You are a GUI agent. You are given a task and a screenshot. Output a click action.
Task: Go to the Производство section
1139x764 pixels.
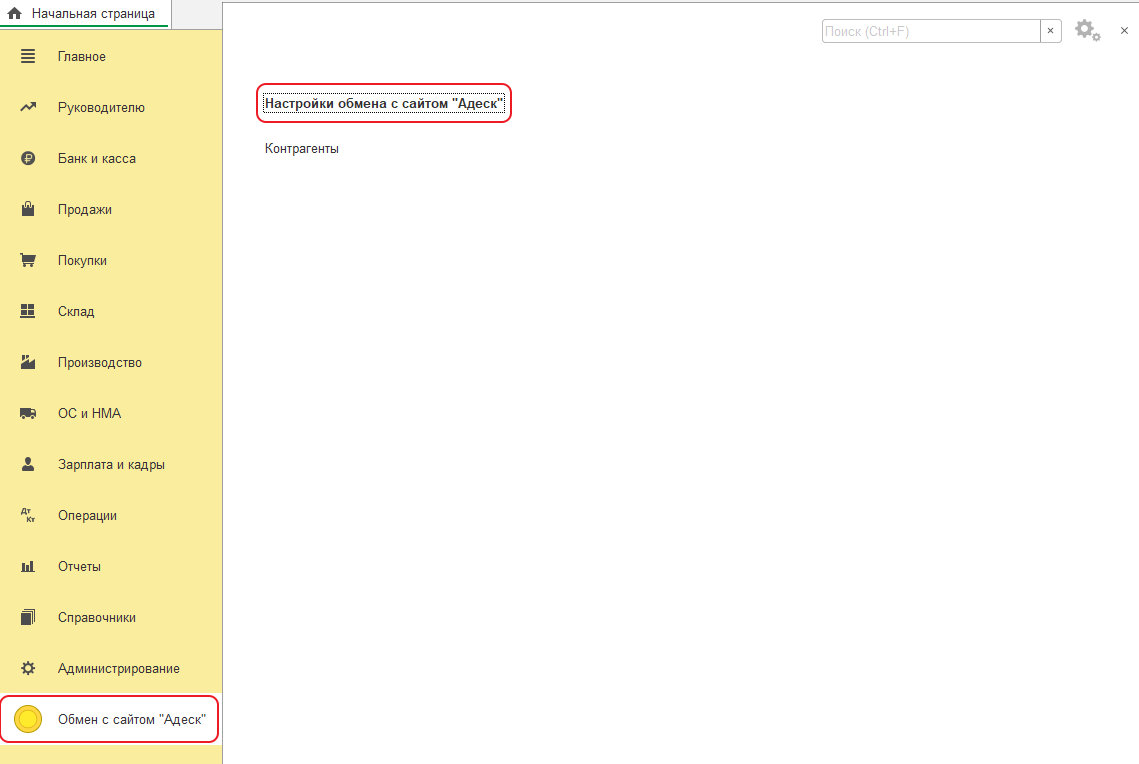[100, 362]
